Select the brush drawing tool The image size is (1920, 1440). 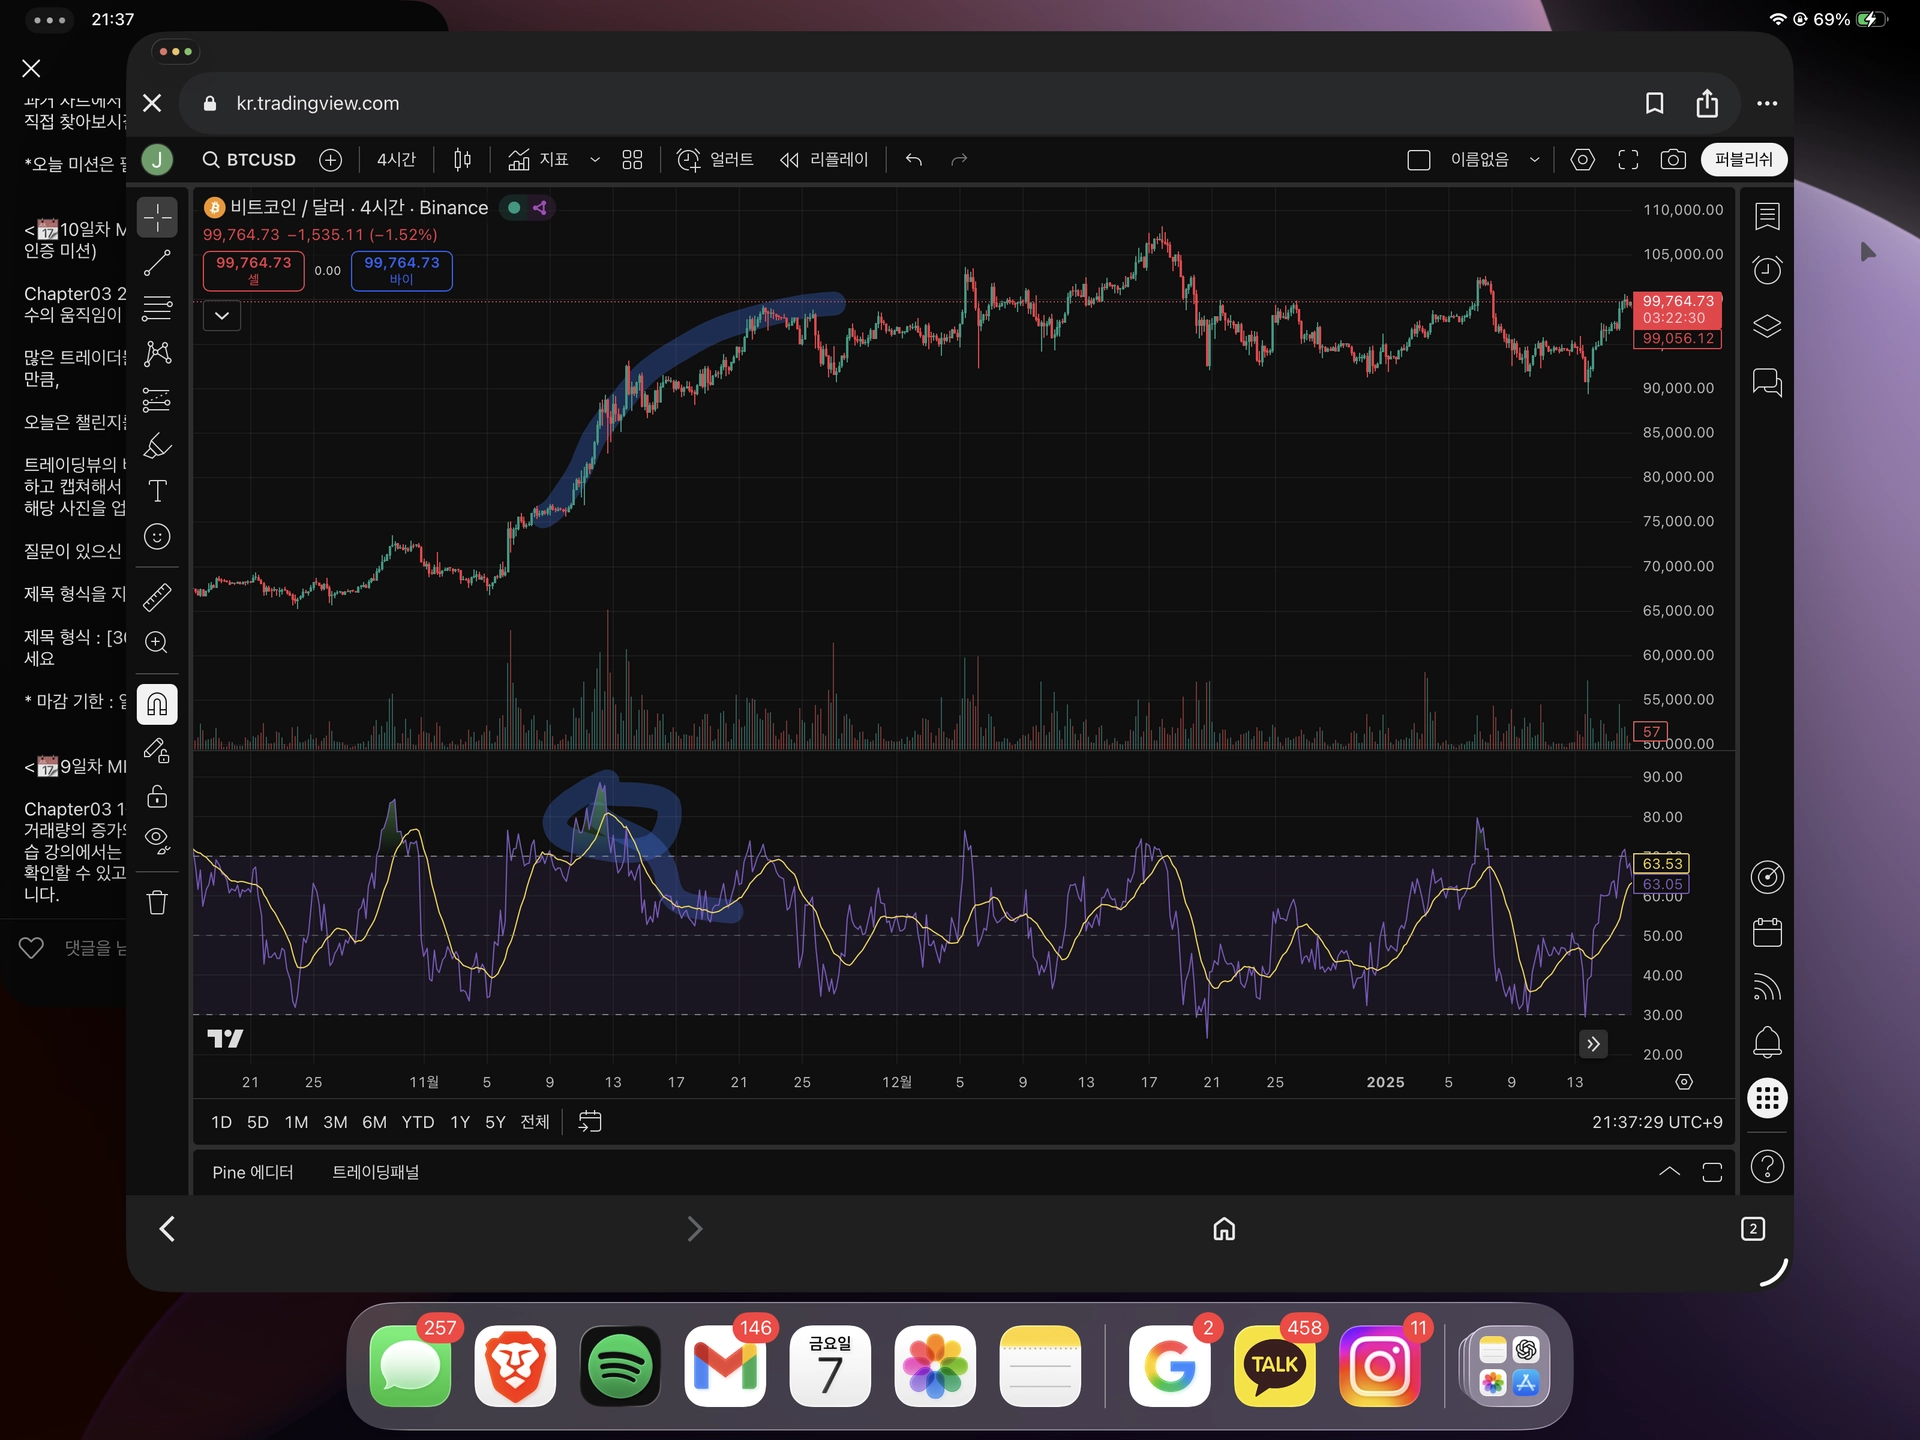tap(157, 446)
